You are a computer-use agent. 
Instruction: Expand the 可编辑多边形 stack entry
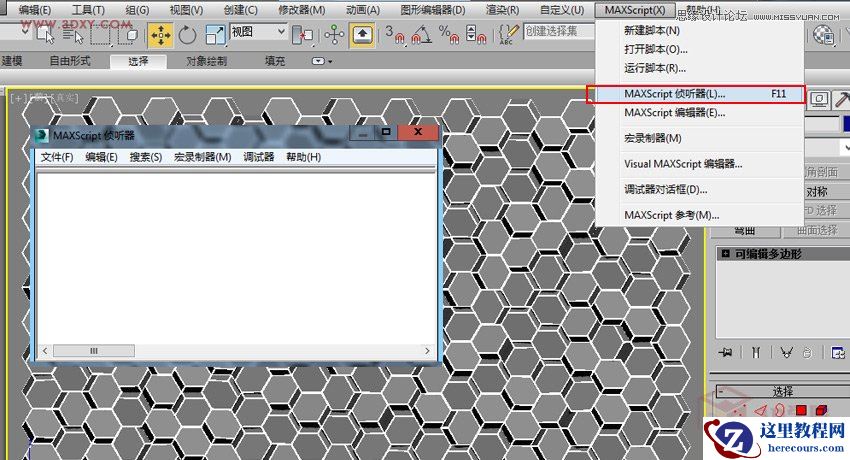(725, 254)
